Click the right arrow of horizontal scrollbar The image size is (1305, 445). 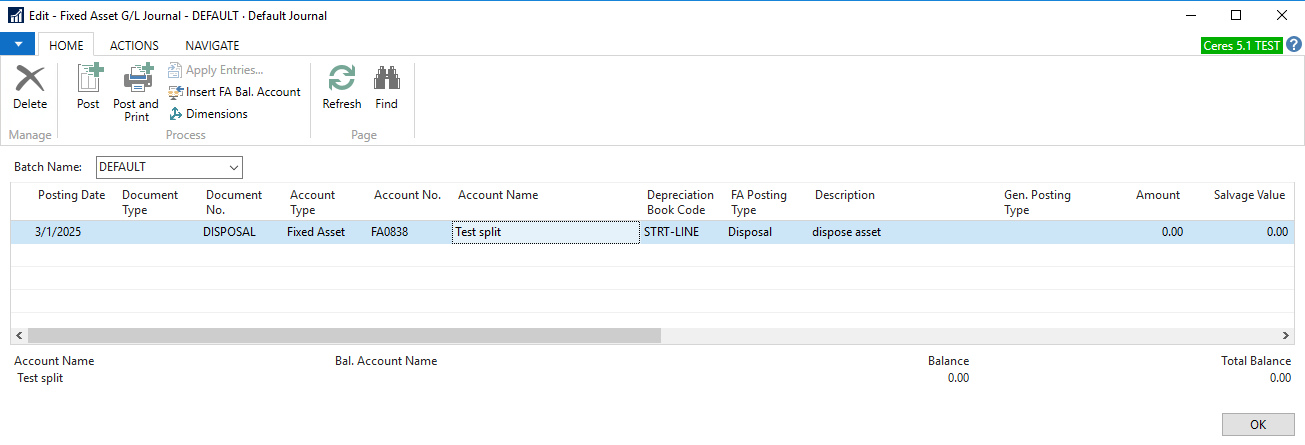coord(1287,336)
